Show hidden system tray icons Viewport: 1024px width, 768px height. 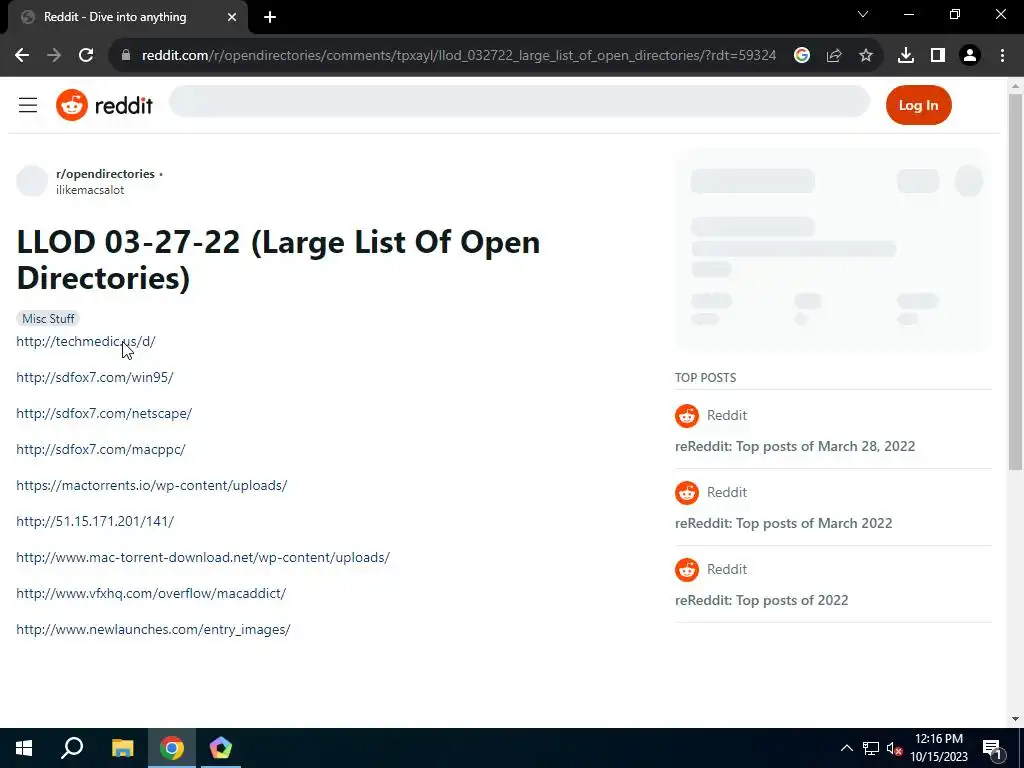point(846,748)
